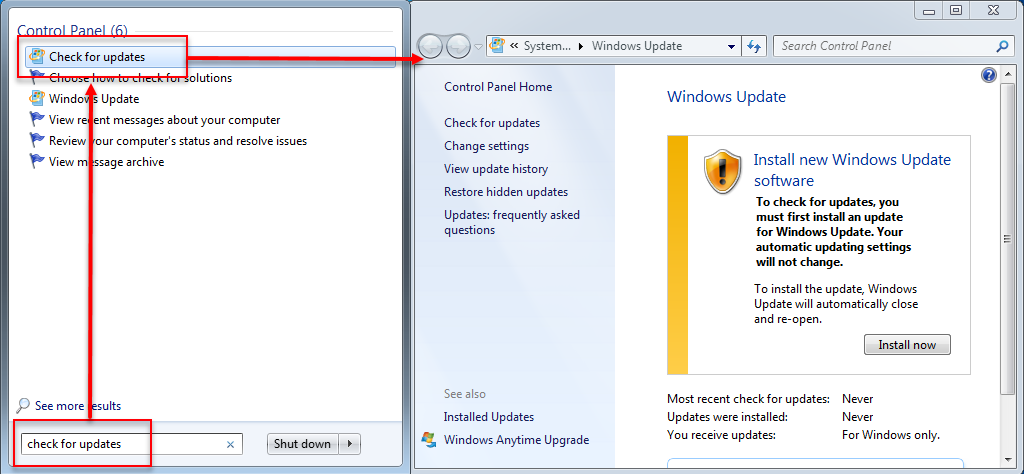Click the scrollbar up arrow
The image size is (1024, 474).
tap(1007, 74)
